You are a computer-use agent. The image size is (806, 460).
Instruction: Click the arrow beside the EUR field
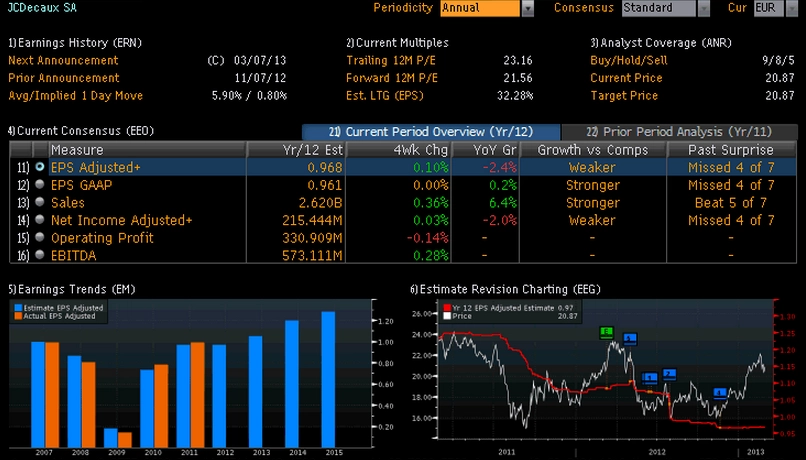click(792, 8)
